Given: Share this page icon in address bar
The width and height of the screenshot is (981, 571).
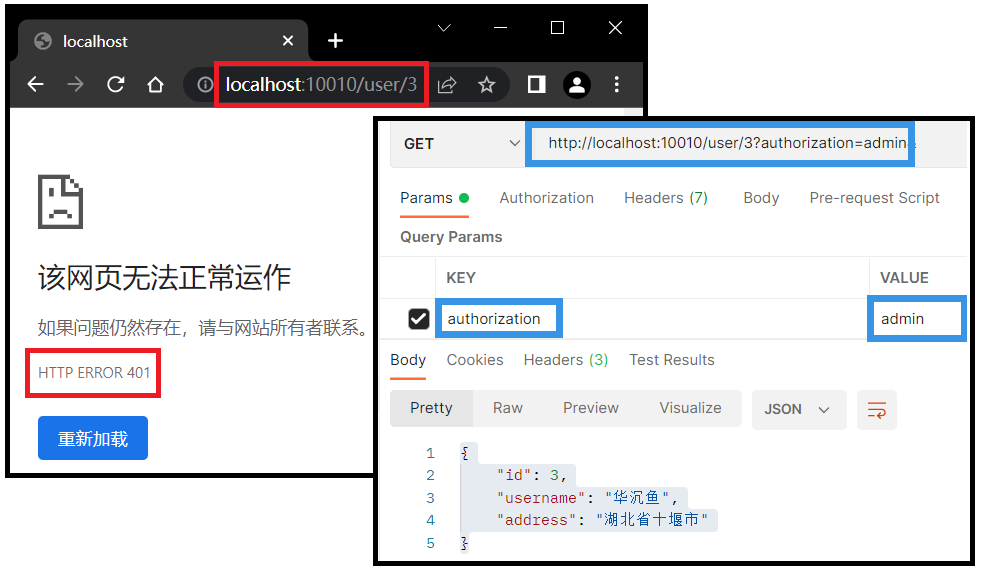Looking at the screenshot, I should pyautogui.click(x=447, y=84).
